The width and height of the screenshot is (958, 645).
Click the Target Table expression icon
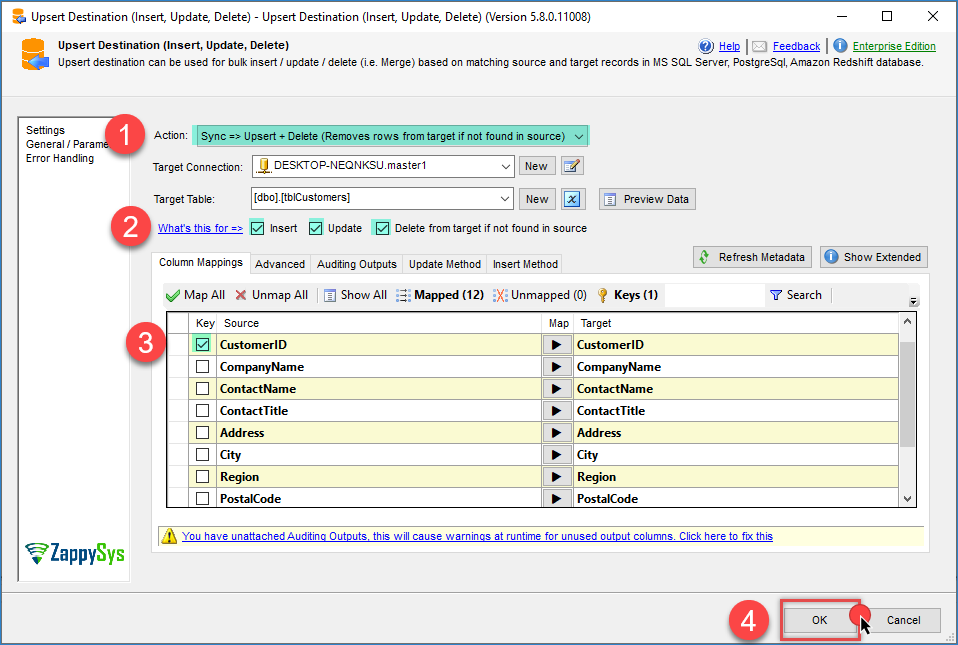pos(572,199)
